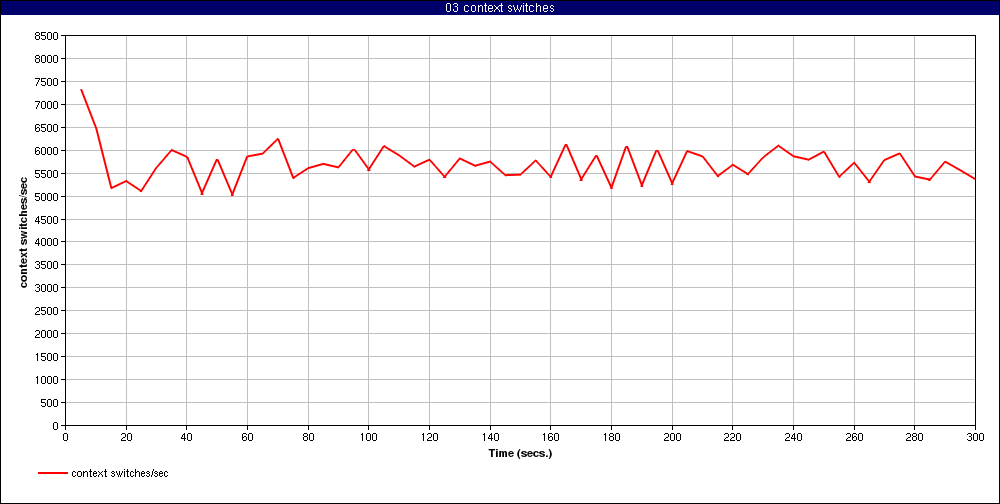Click the 500 y-axis label
This screenshot has height=504, width=1000.
coord(51,403)
